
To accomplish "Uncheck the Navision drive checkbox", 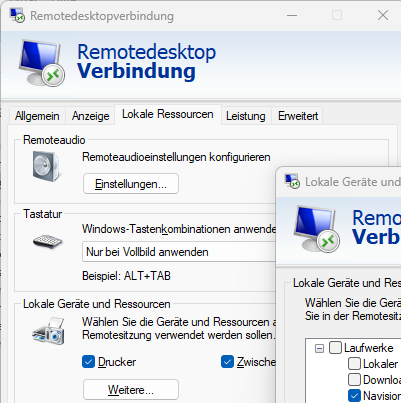I will [354, 396].
